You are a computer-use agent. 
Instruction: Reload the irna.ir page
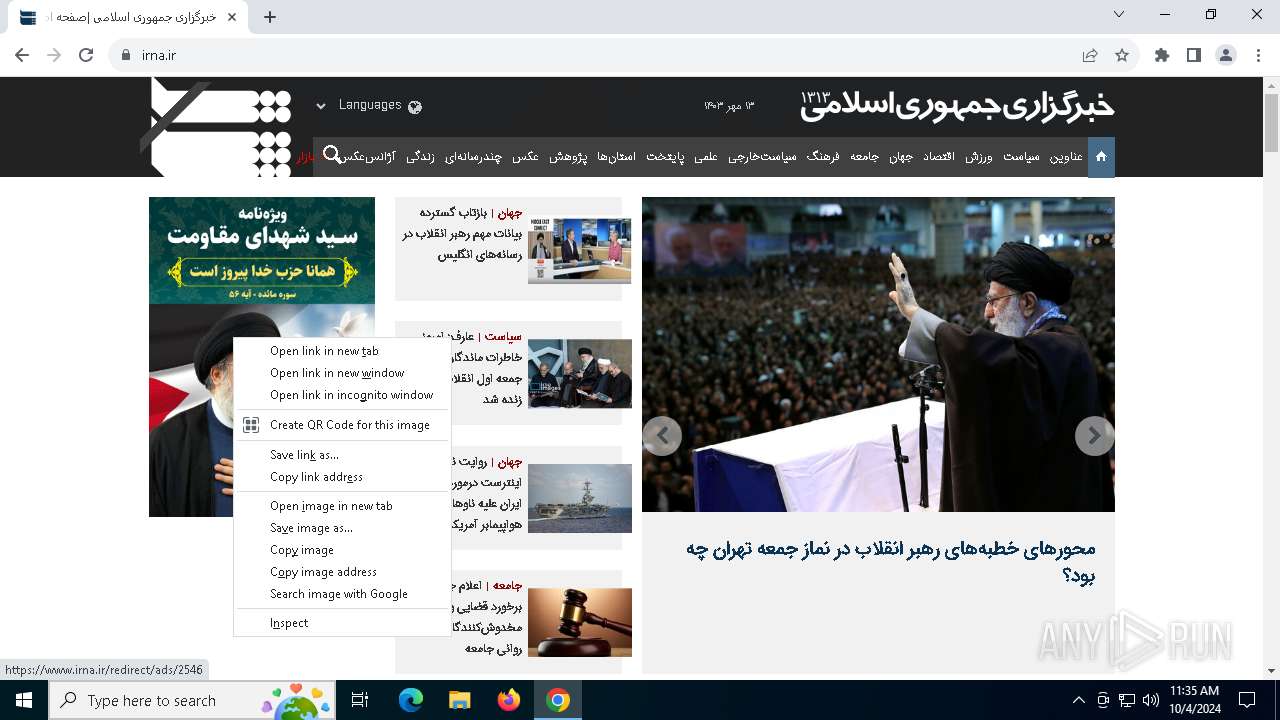coord(86,55)
